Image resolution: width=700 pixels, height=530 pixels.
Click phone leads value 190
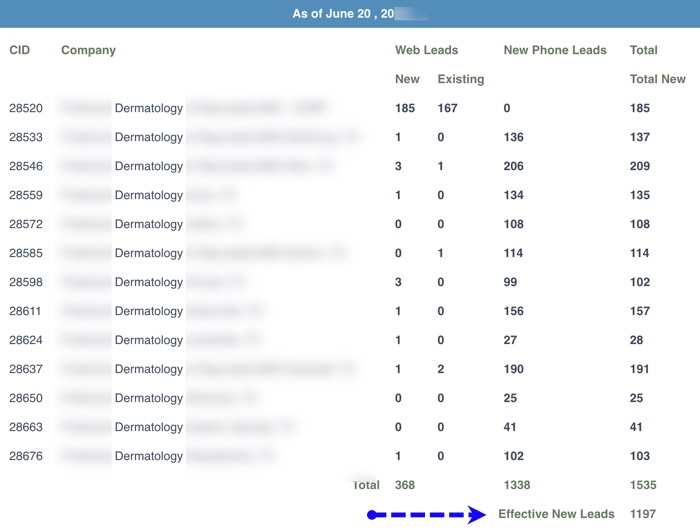pos(513,369)
